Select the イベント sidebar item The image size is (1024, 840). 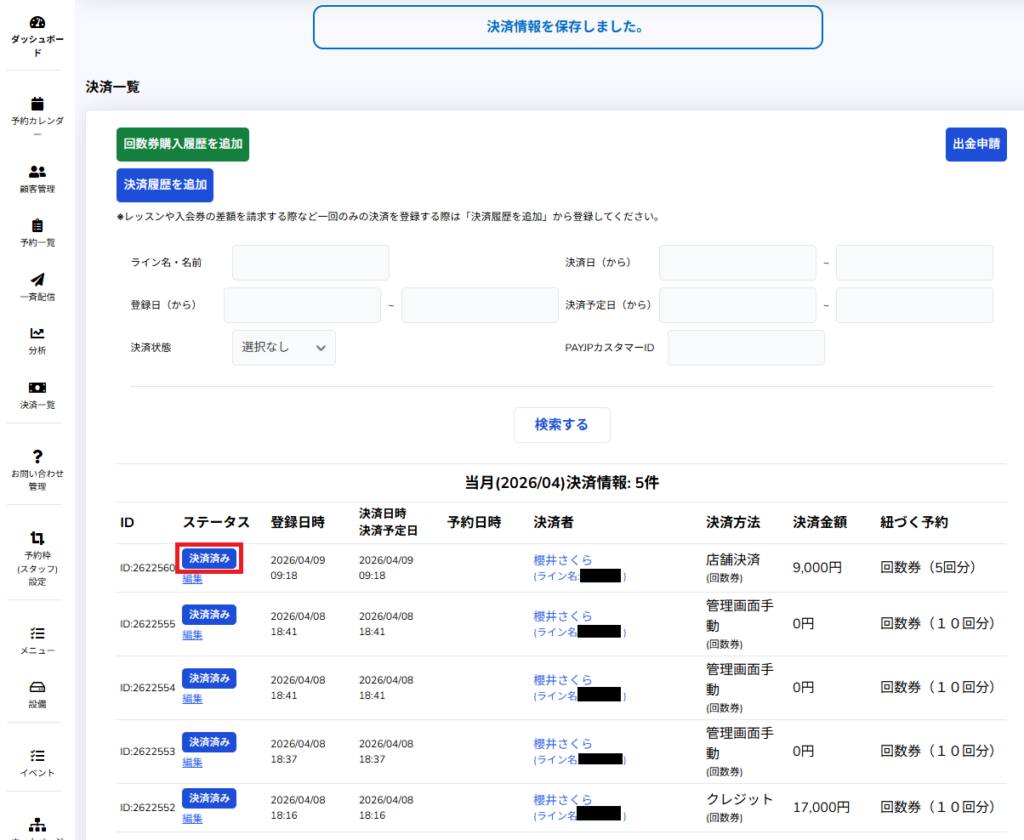point(37,762)
